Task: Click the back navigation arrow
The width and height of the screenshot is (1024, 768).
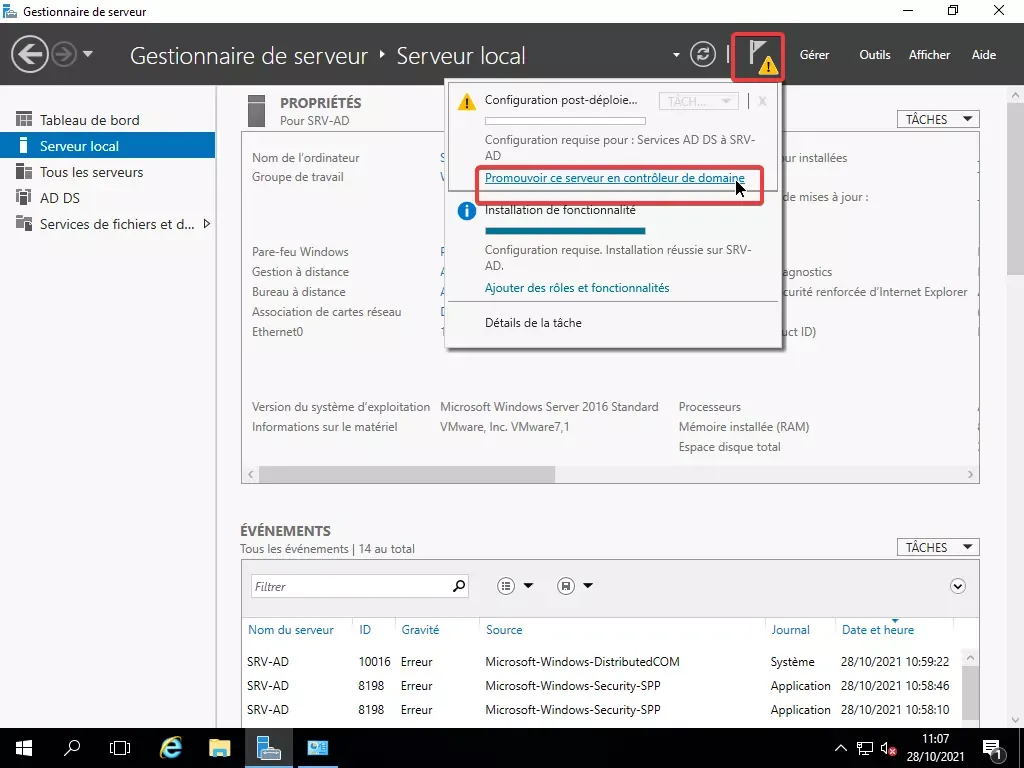Action: click(30, 54)
